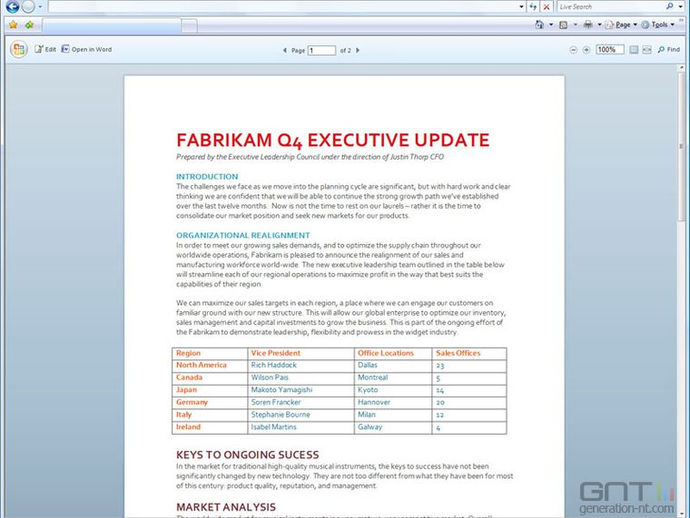The image size is (690, 518).
Task: Go to the next page with the right arrow
Action: click(358, 50)
